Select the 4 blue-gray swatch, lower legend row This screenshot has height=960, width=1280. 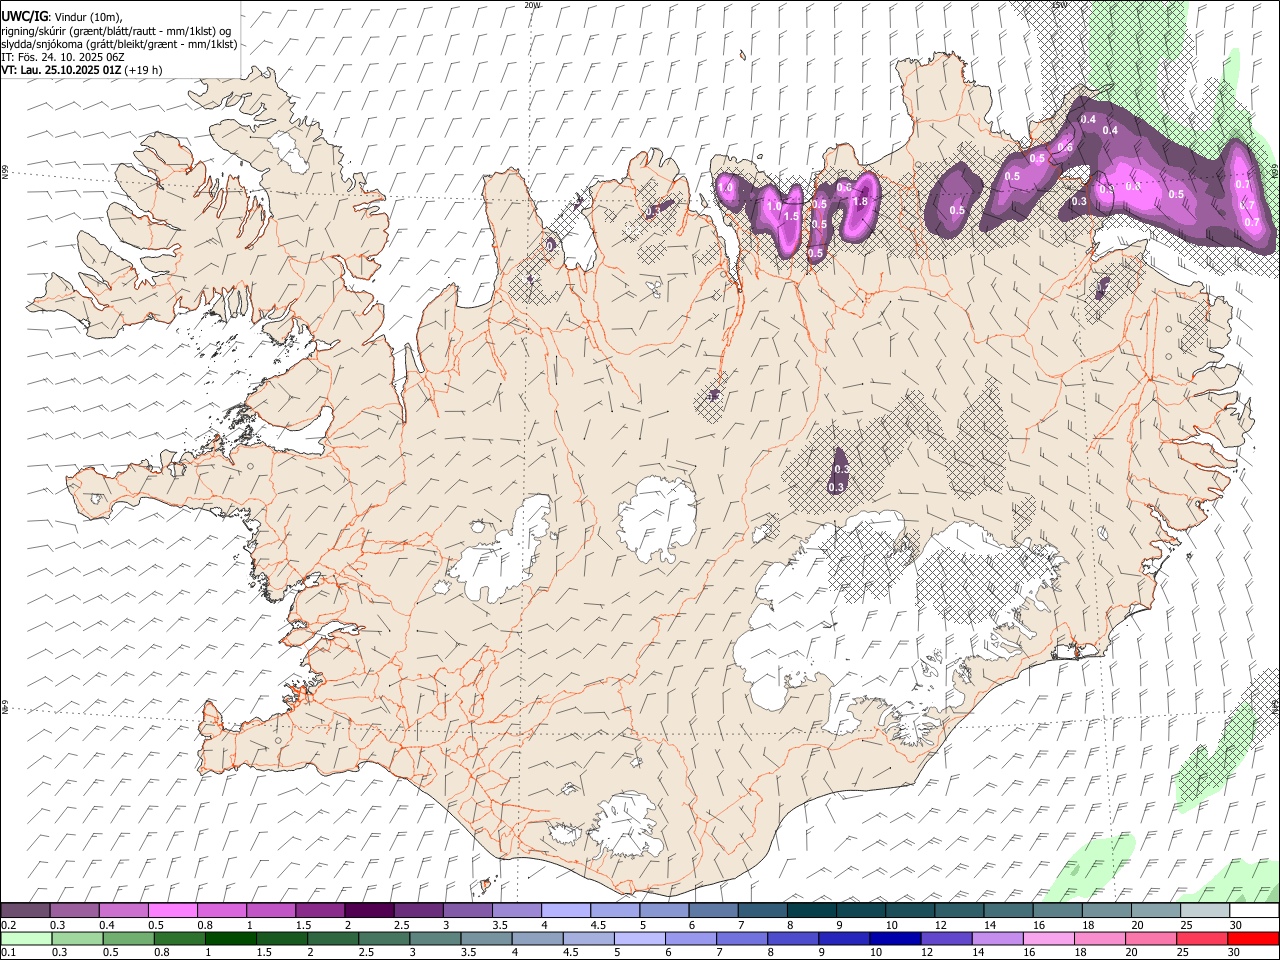pos(537,938)
